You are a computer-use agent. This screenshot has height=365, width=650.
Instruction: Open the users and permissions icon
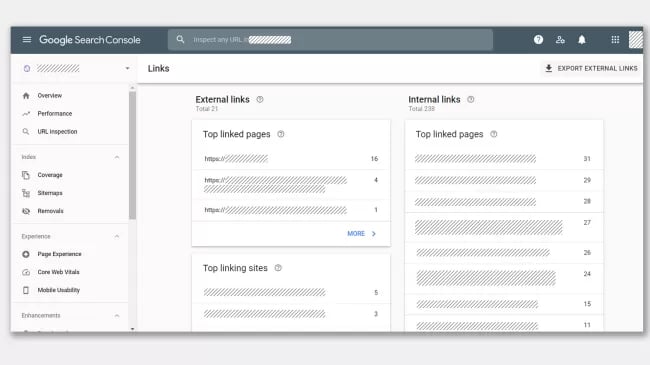point(560,40)
